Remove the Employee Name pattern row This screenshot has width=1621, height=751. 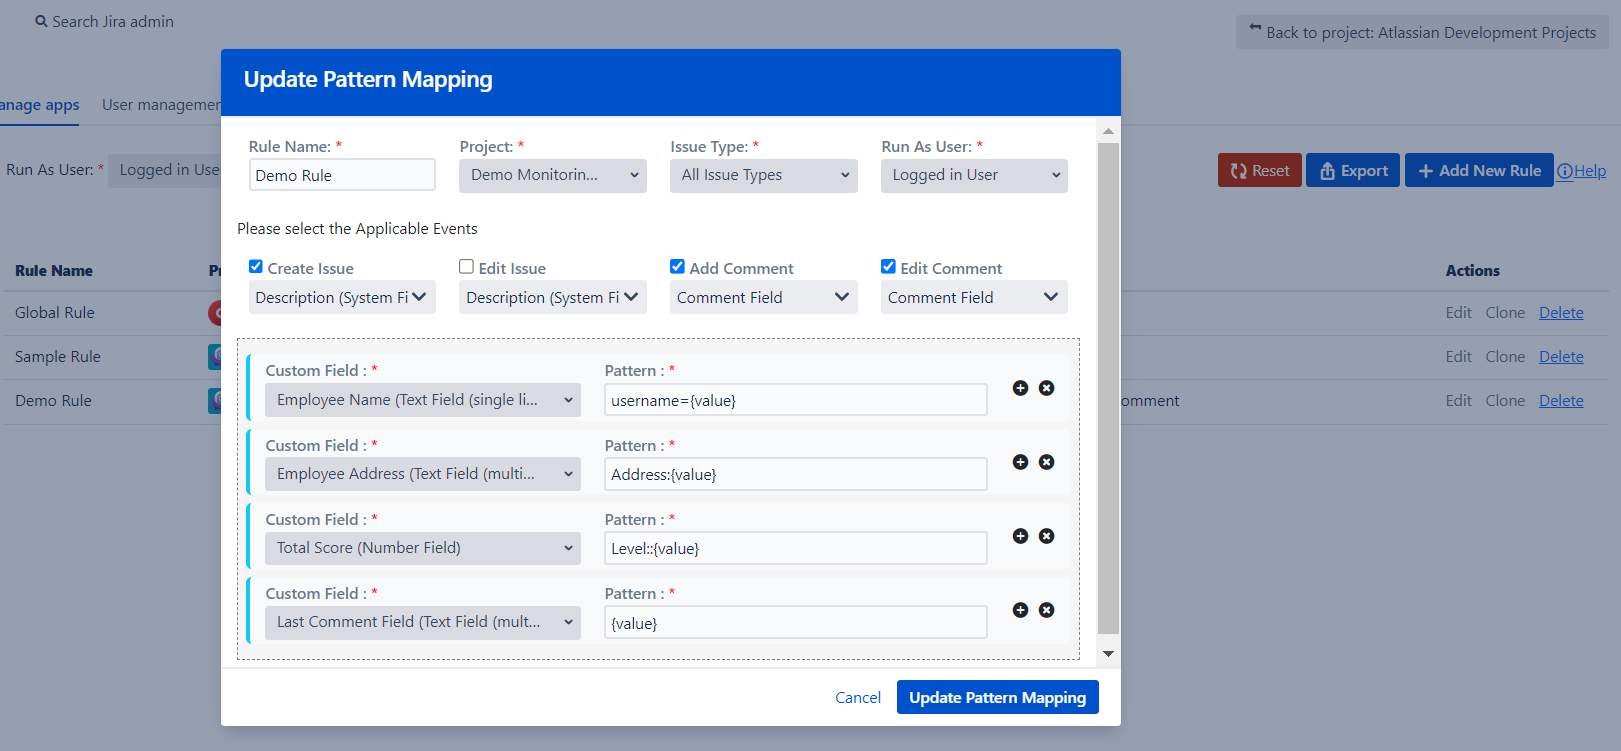coord(1046,388)
